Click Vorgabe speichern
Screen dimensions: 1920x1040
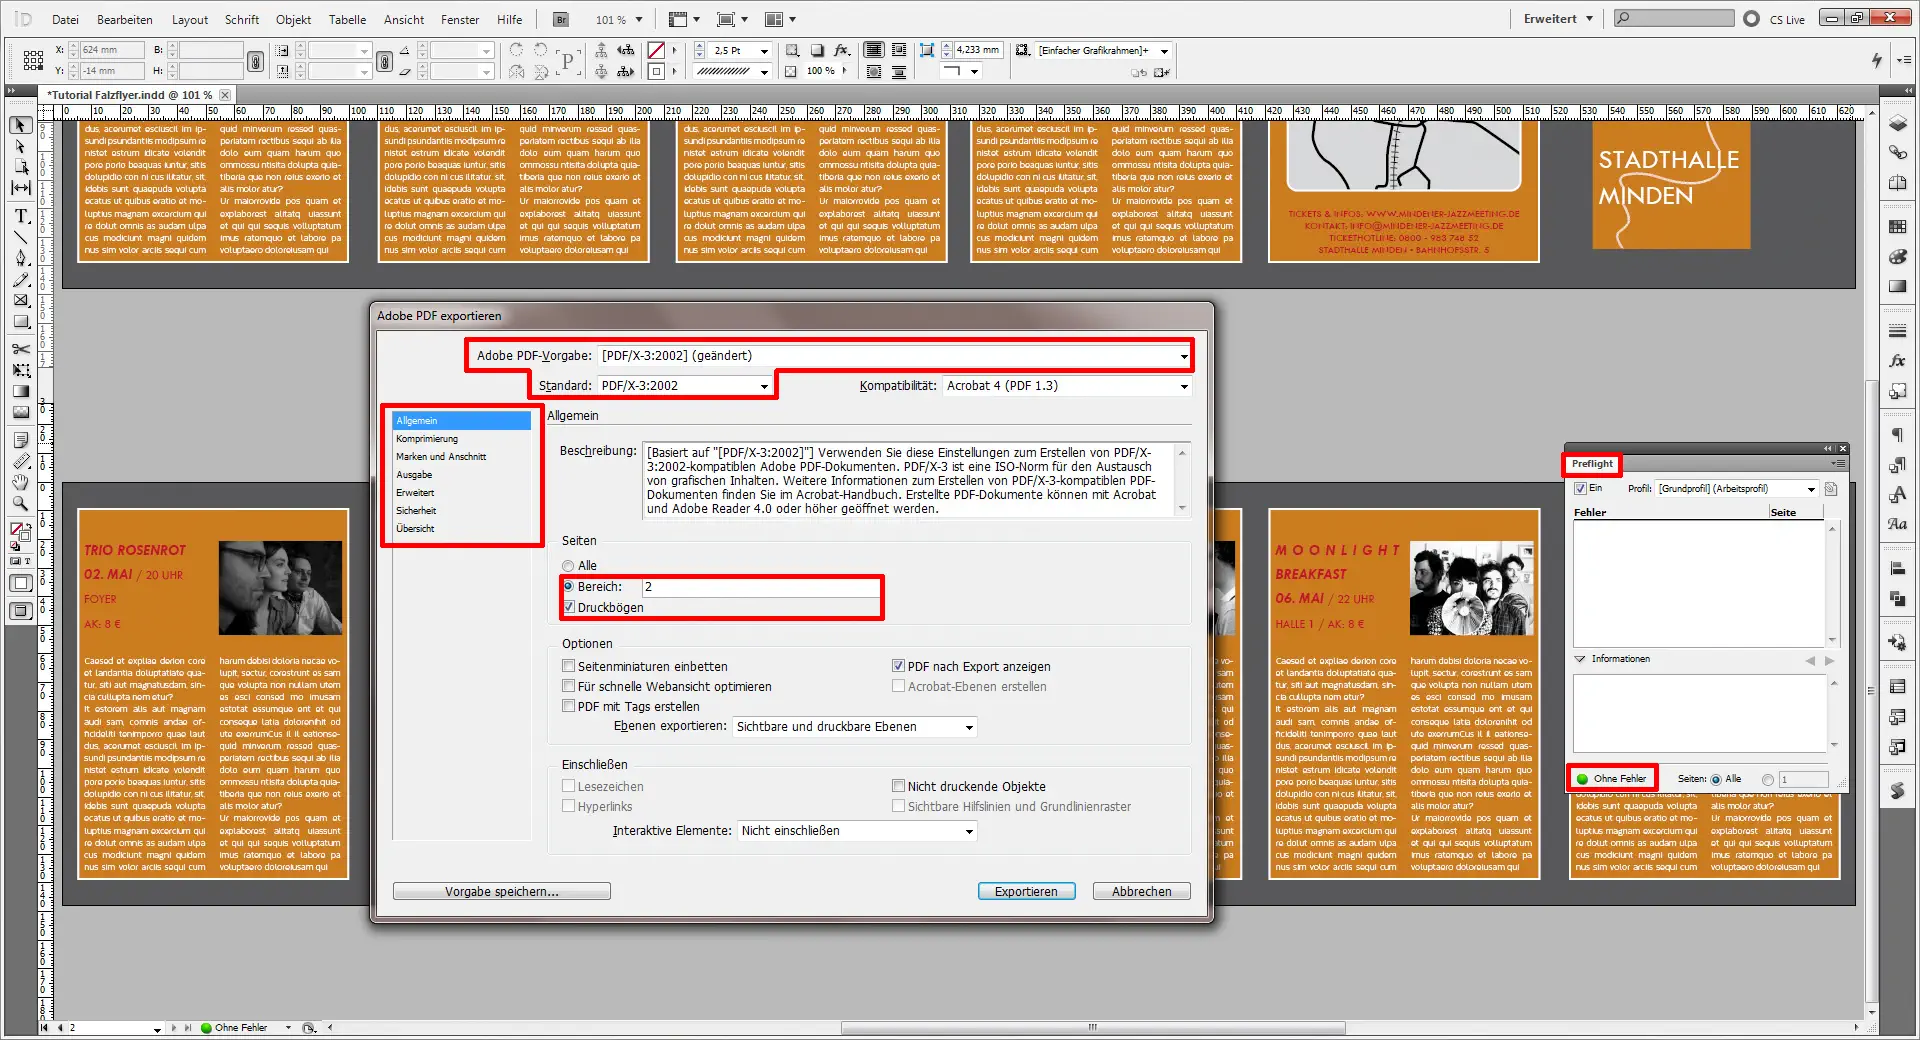point(501,891)
